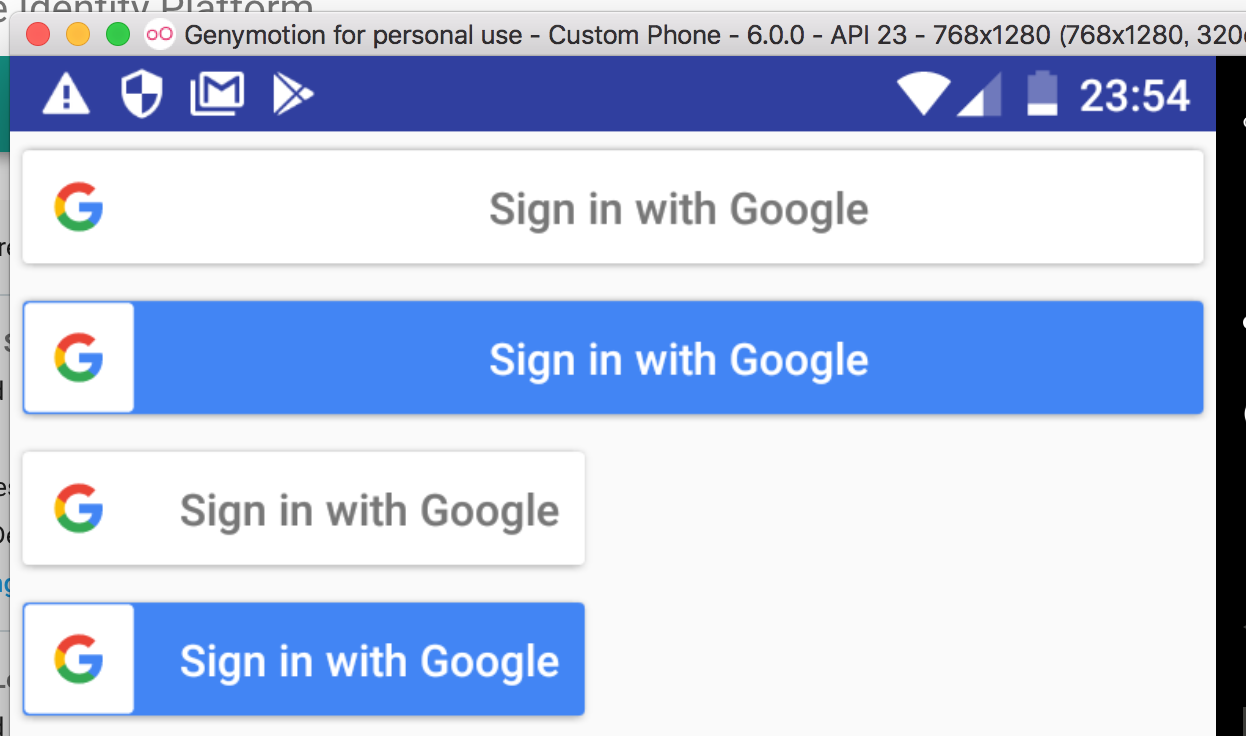This screenshot has width=1246, height=736.
Task: Click the G logo on the wide blue sign-in button
Action: pyautogui.click(x=81, y=357)
